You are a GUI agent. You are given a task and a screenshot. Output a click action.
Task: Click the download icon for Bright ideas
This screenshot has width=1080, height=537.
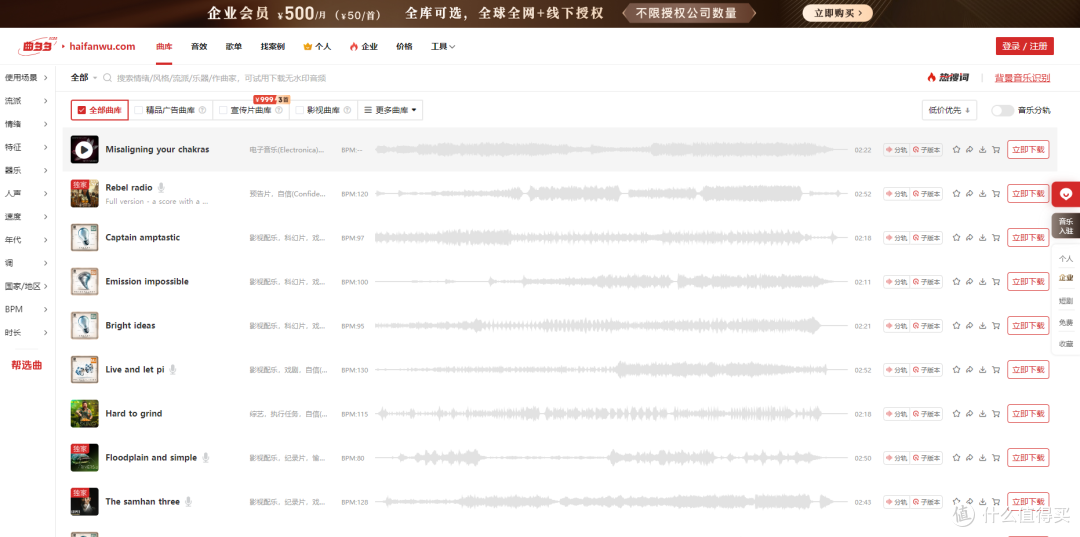point(982,326)
